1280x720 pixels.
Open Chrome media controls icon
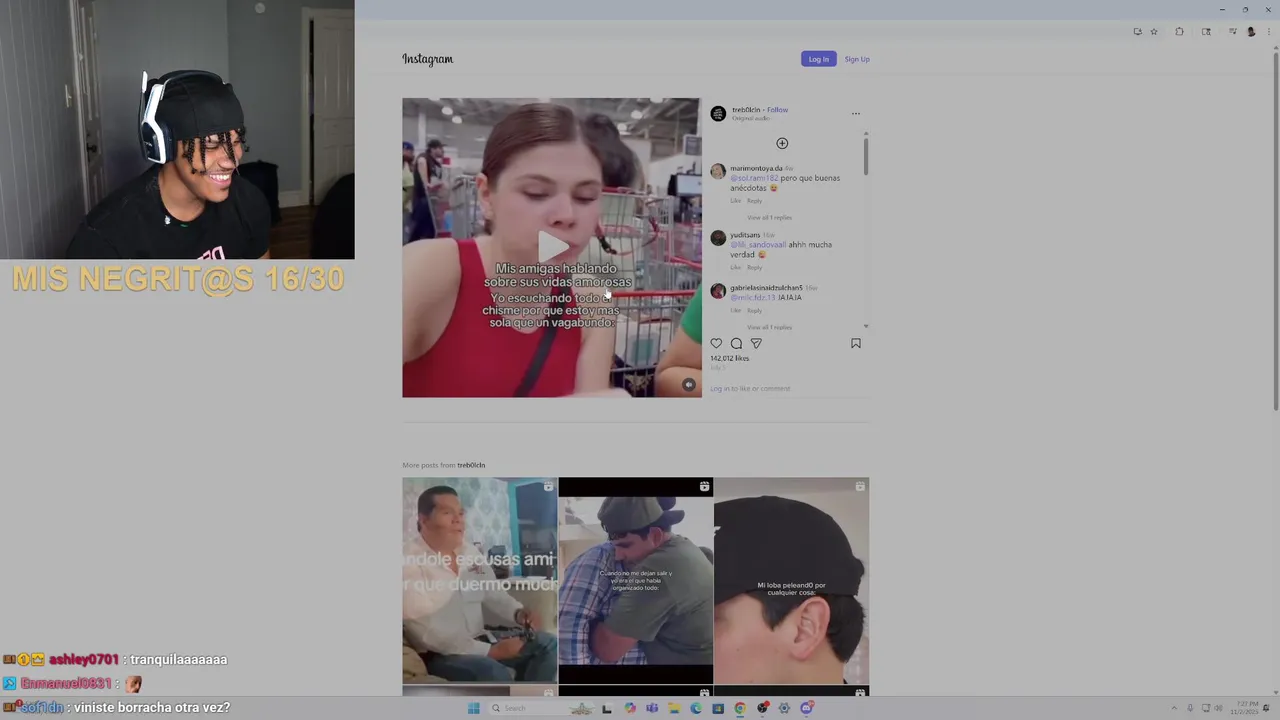pyautogui.click(x=1233, y=32)
